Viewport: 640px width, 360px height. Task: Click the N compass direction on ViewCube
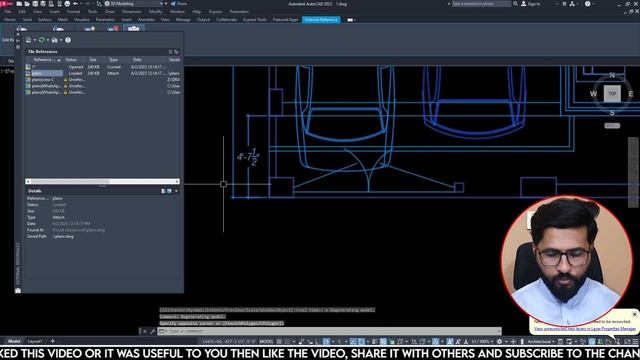pyautogui.click(x=612, y=75)
